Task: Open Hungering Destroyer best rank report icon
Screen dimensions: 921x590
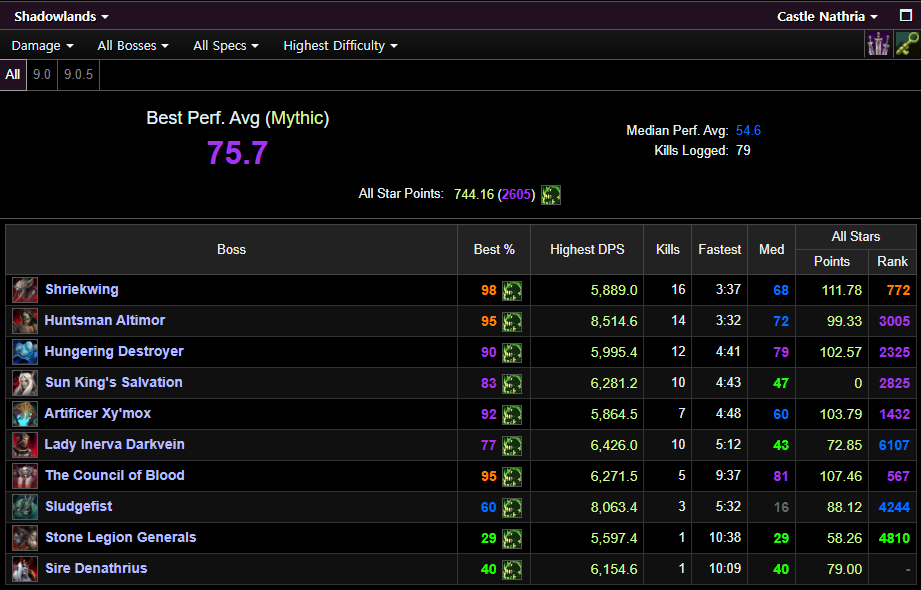Action: (512, 353)
